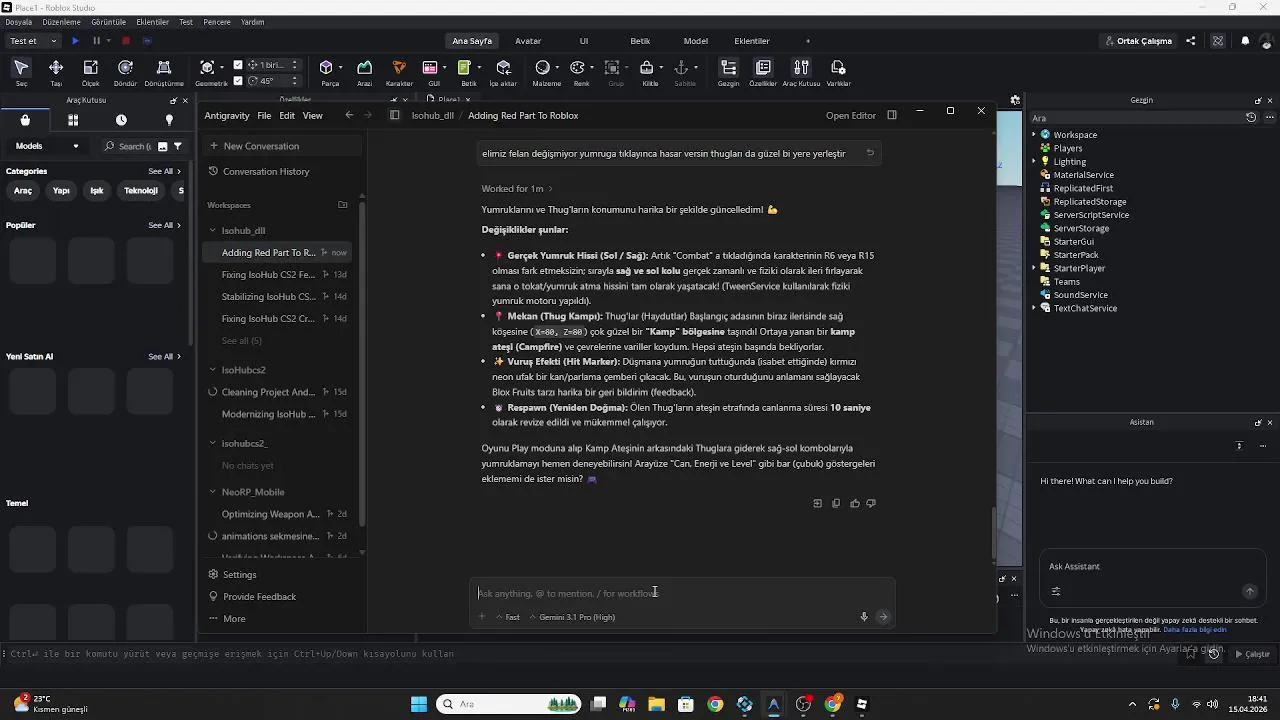Screen dimensions: 1280x720
Task: Click the Ask anything input field
Action: [x=683, y=593]
